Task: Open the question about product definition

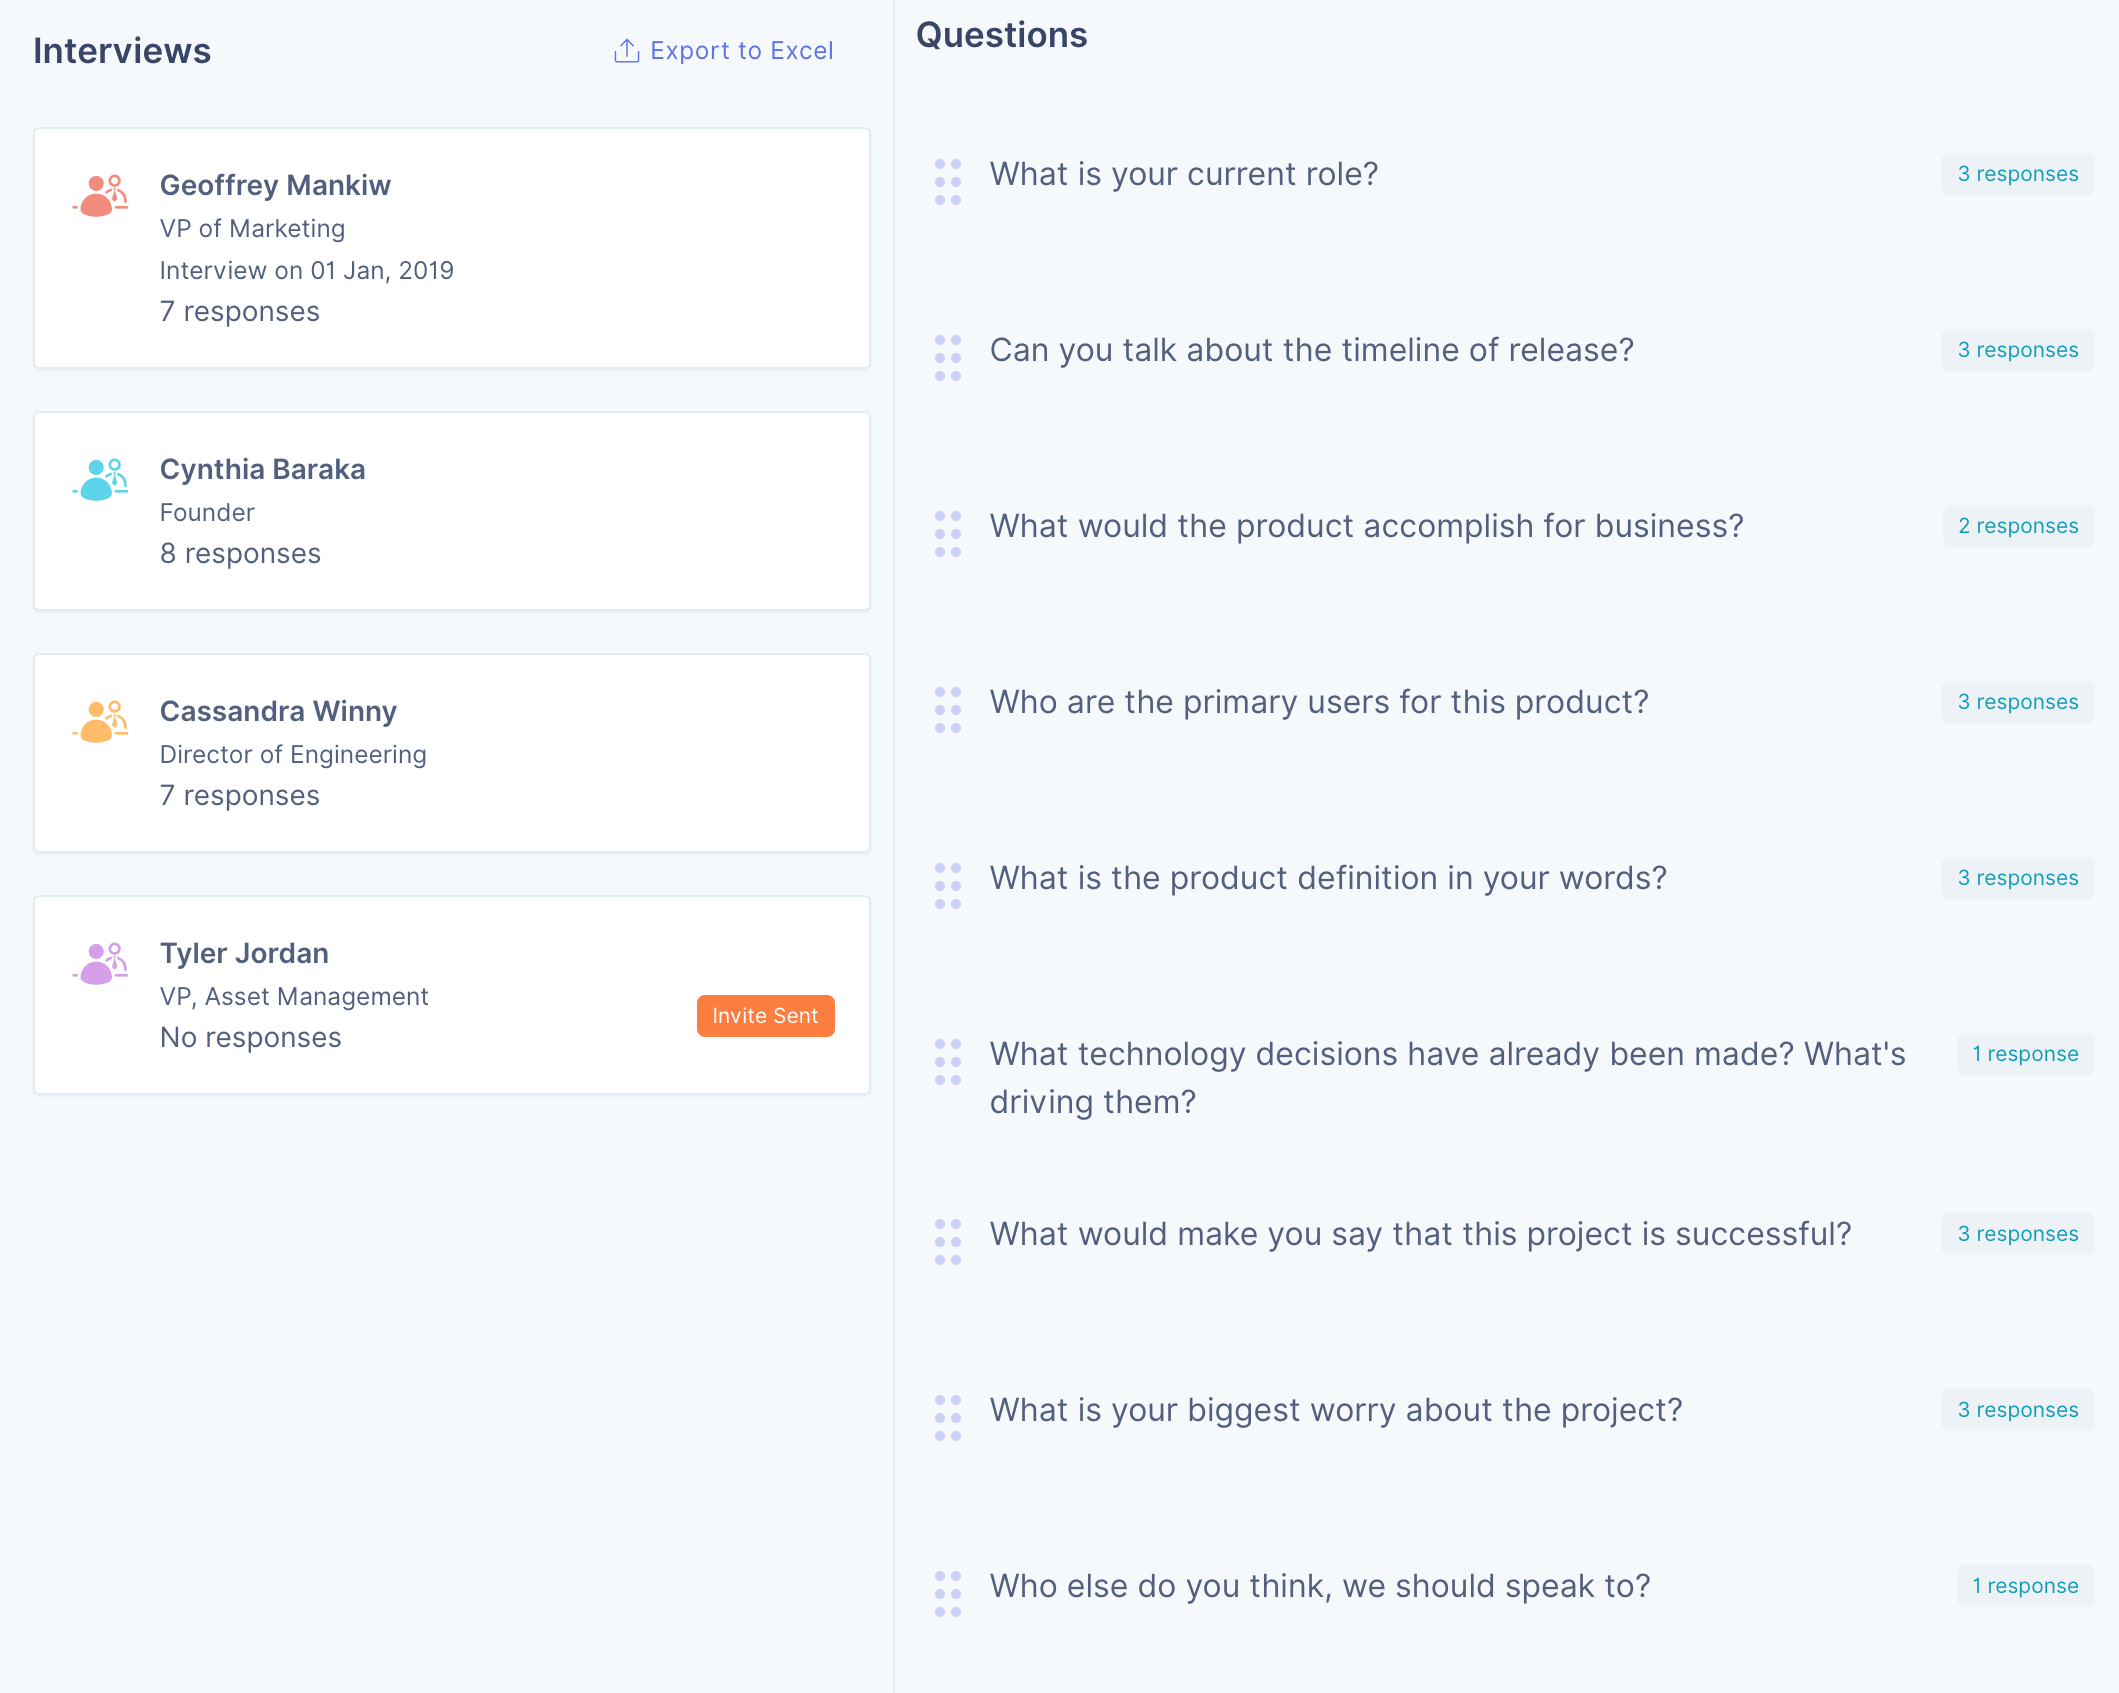Action: click(x=1328, y=878)
